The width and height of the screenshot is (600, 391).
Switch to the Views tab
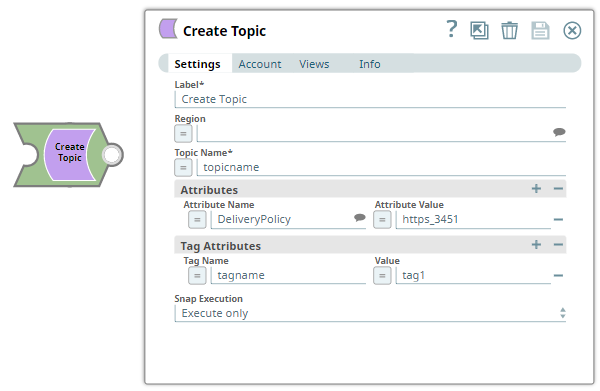coord(314,64)
